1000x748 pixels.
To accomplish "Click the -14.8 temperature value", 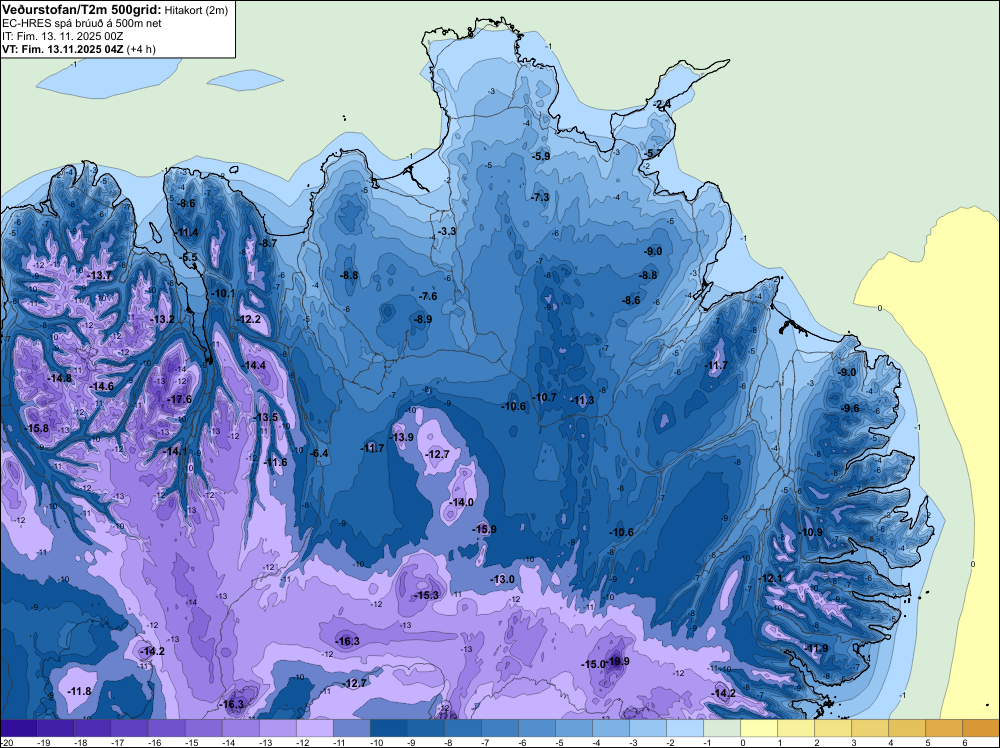I will tap(60, 378).
